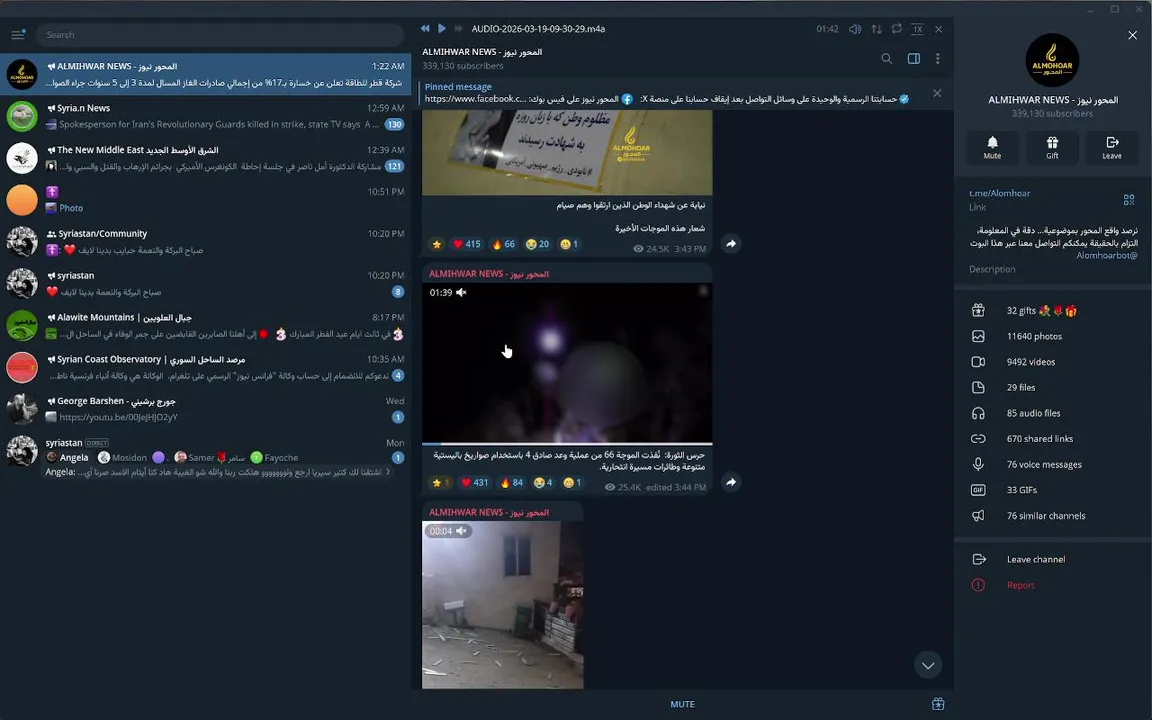This screenshot has height=720, width=1152.
Task: Toggle audio player volume speaker icon
Action: (x=855, y=29)
